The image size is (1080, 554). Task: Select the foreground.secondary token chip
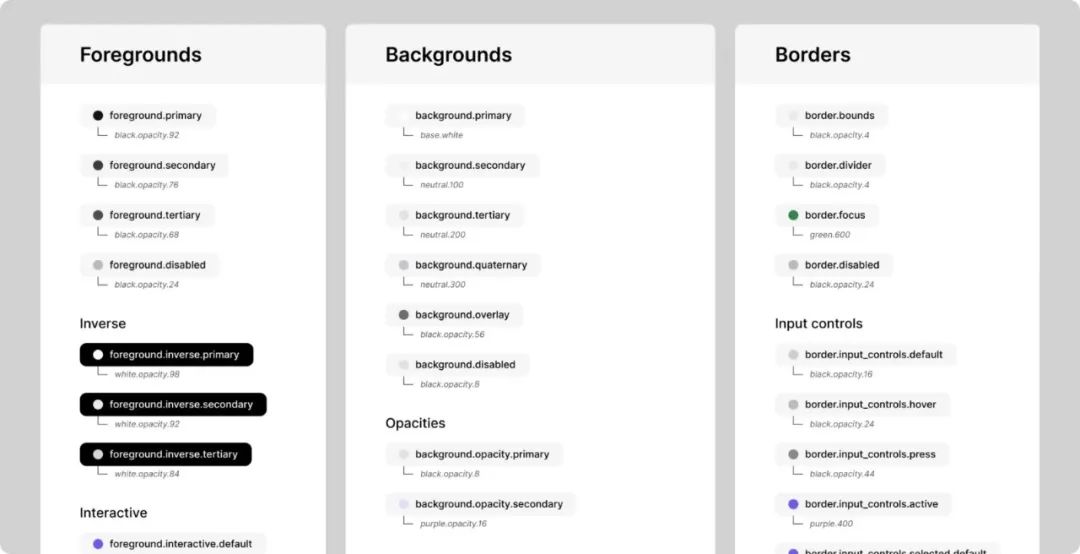point(154,165)
